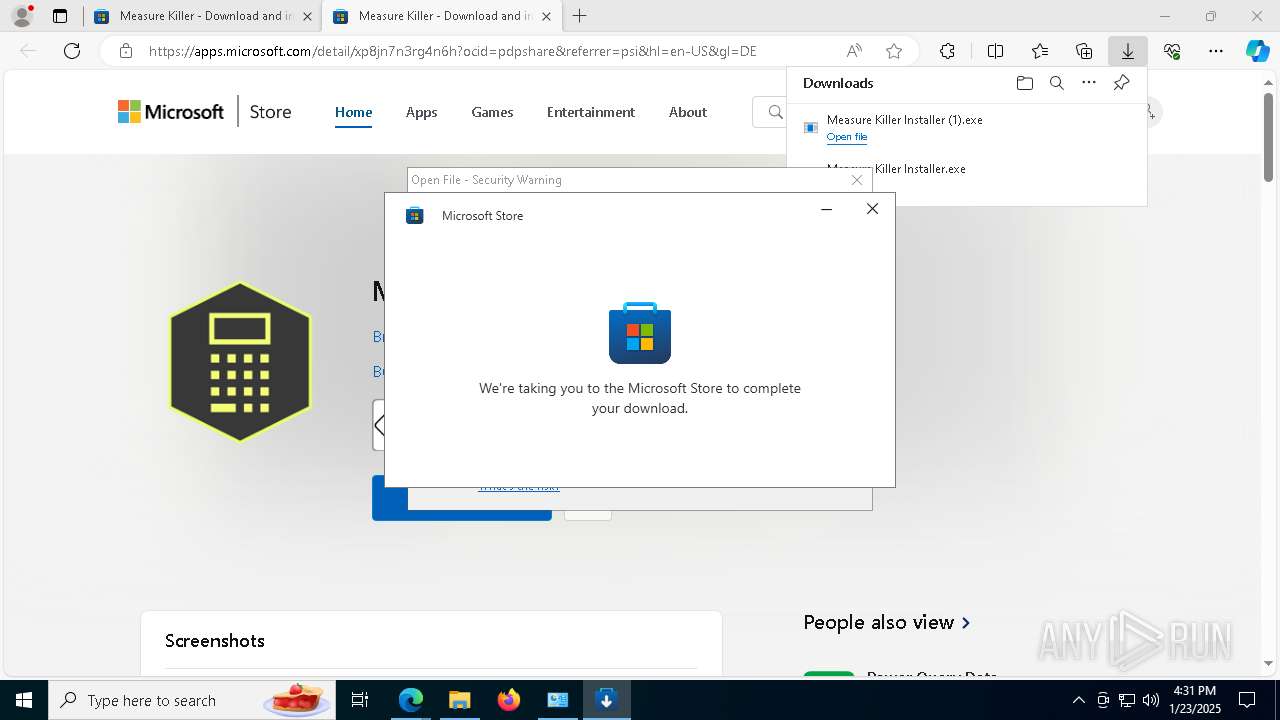The width and height of the screenshot is (1280, 720).
Task: Click the apps.microsoft.com address bar
Action: (x=452, y=51)
